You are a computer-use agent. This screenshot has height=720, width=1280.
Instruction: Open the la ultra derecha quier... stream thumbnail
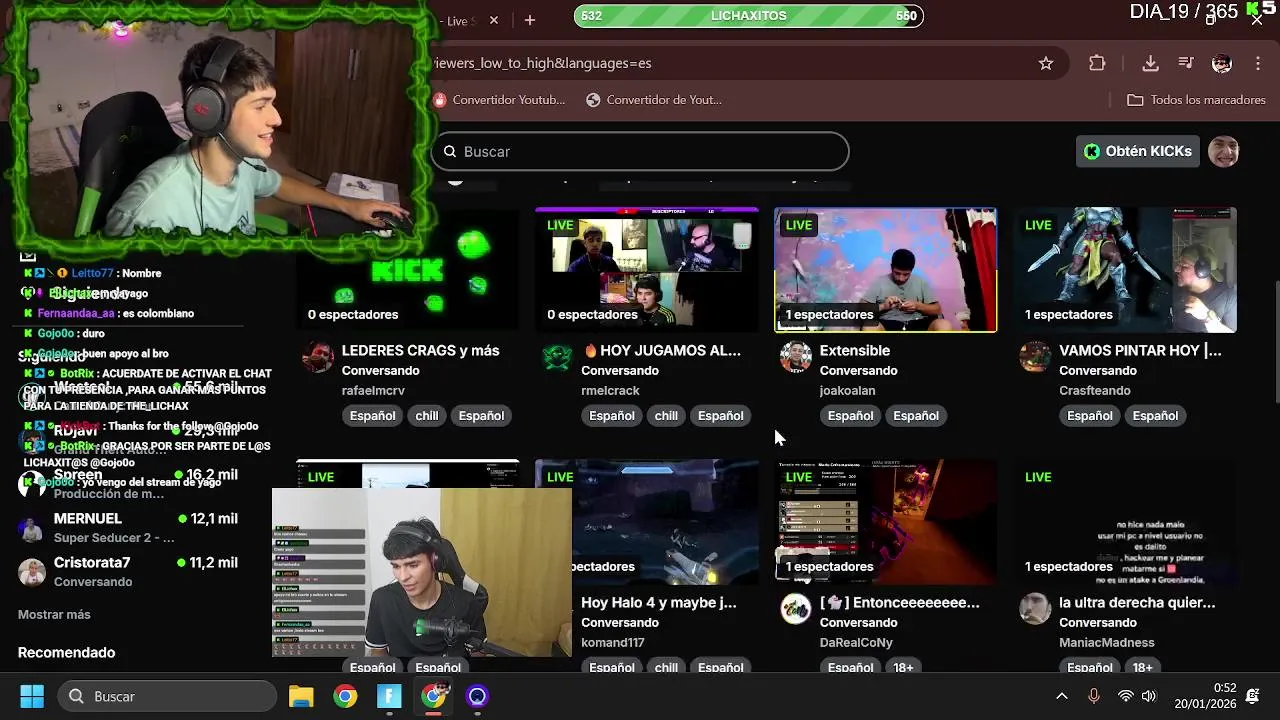1125,522
